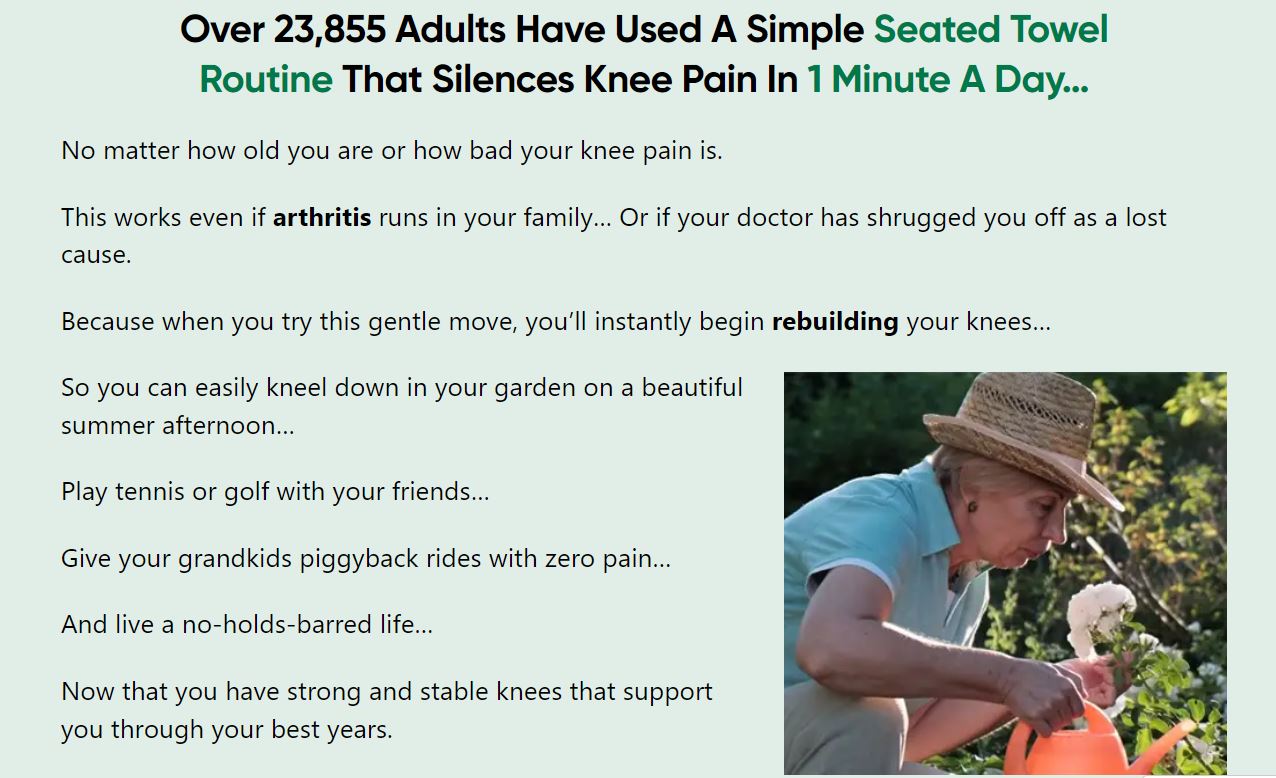Screen dimensions: 1276x778
Task: Click the green 'Seated Towel' headline text
Action: (x=990, y=30)
